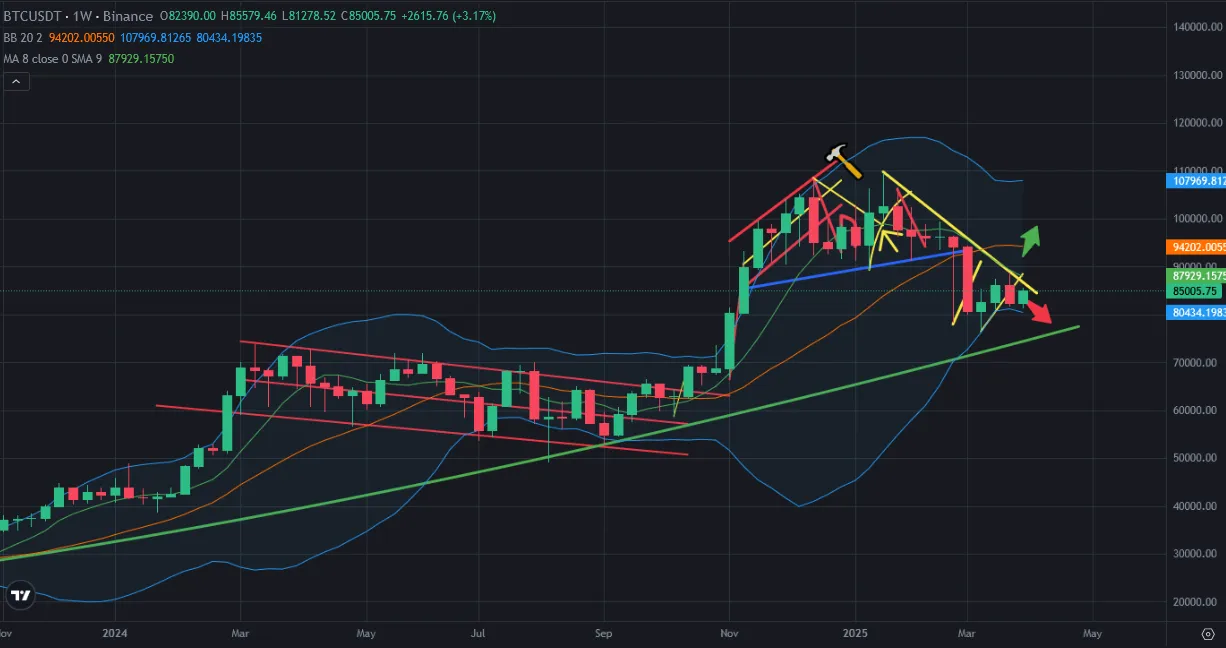Screen dimensions: 1226x648
Task: Click the Nov label before 2025
Action: pos(729,634)
